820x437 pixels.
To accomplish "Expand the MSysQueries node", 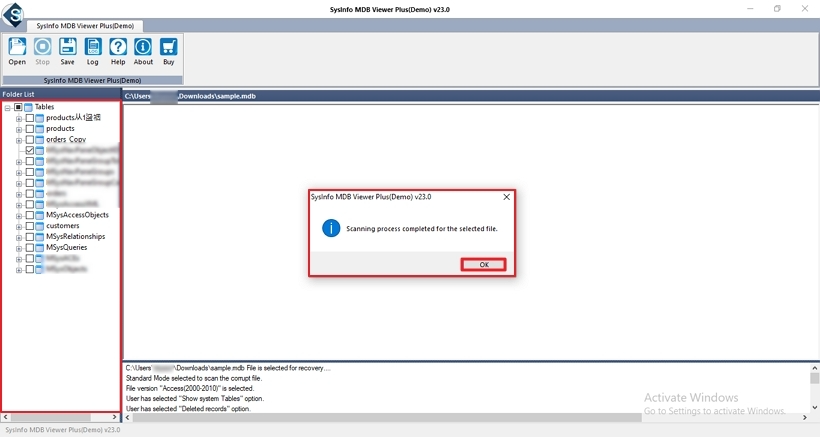I will coord(19,249).
